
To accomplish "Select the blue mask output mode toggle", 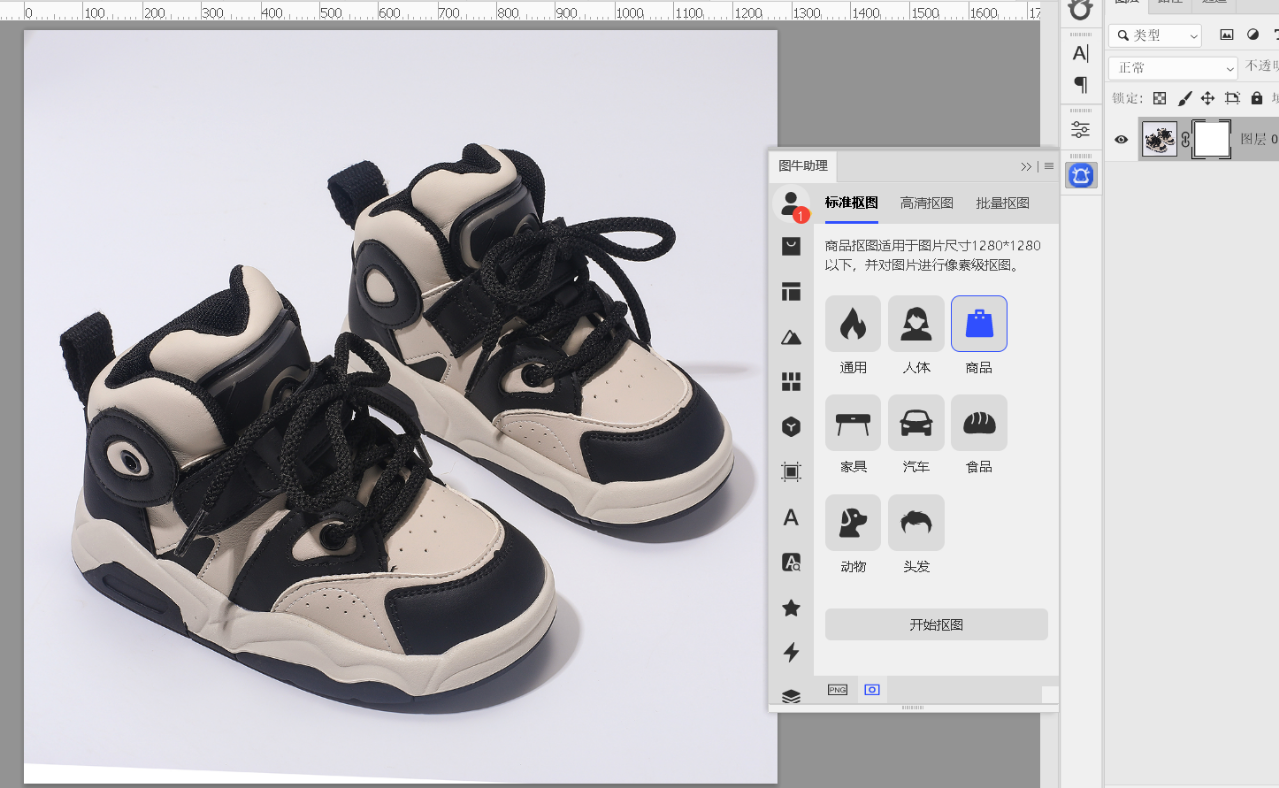I will pos(872,690).
